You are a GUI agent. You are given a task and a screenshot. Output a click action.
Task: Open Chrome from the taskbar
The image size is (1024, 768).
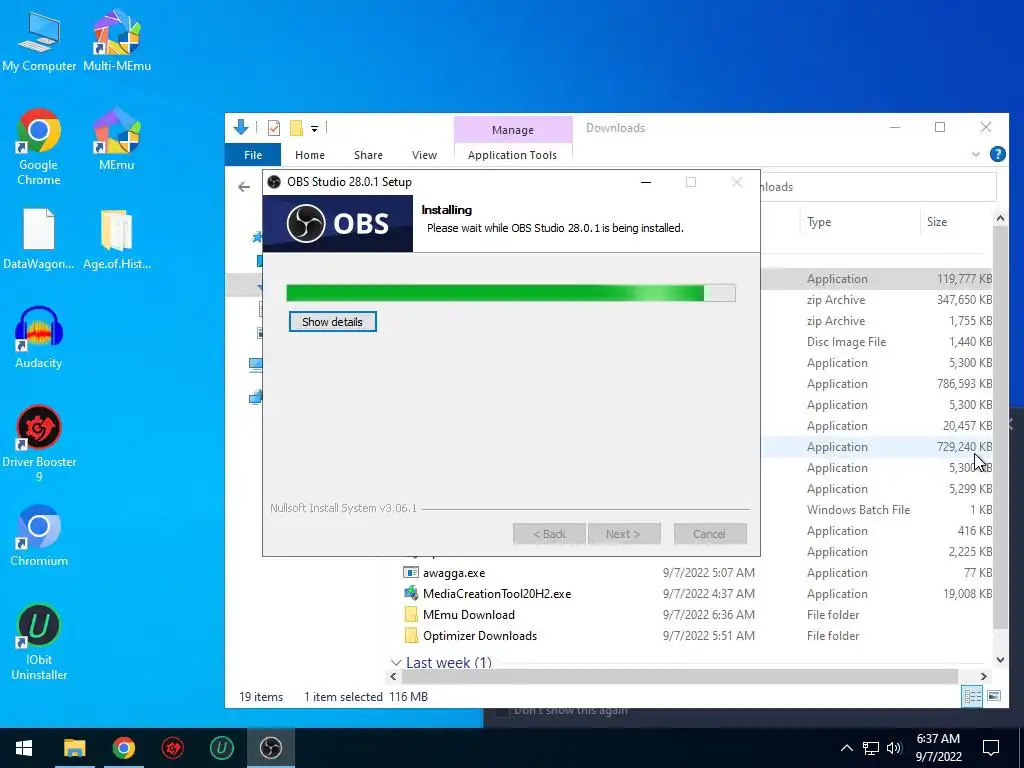point(123,748)
